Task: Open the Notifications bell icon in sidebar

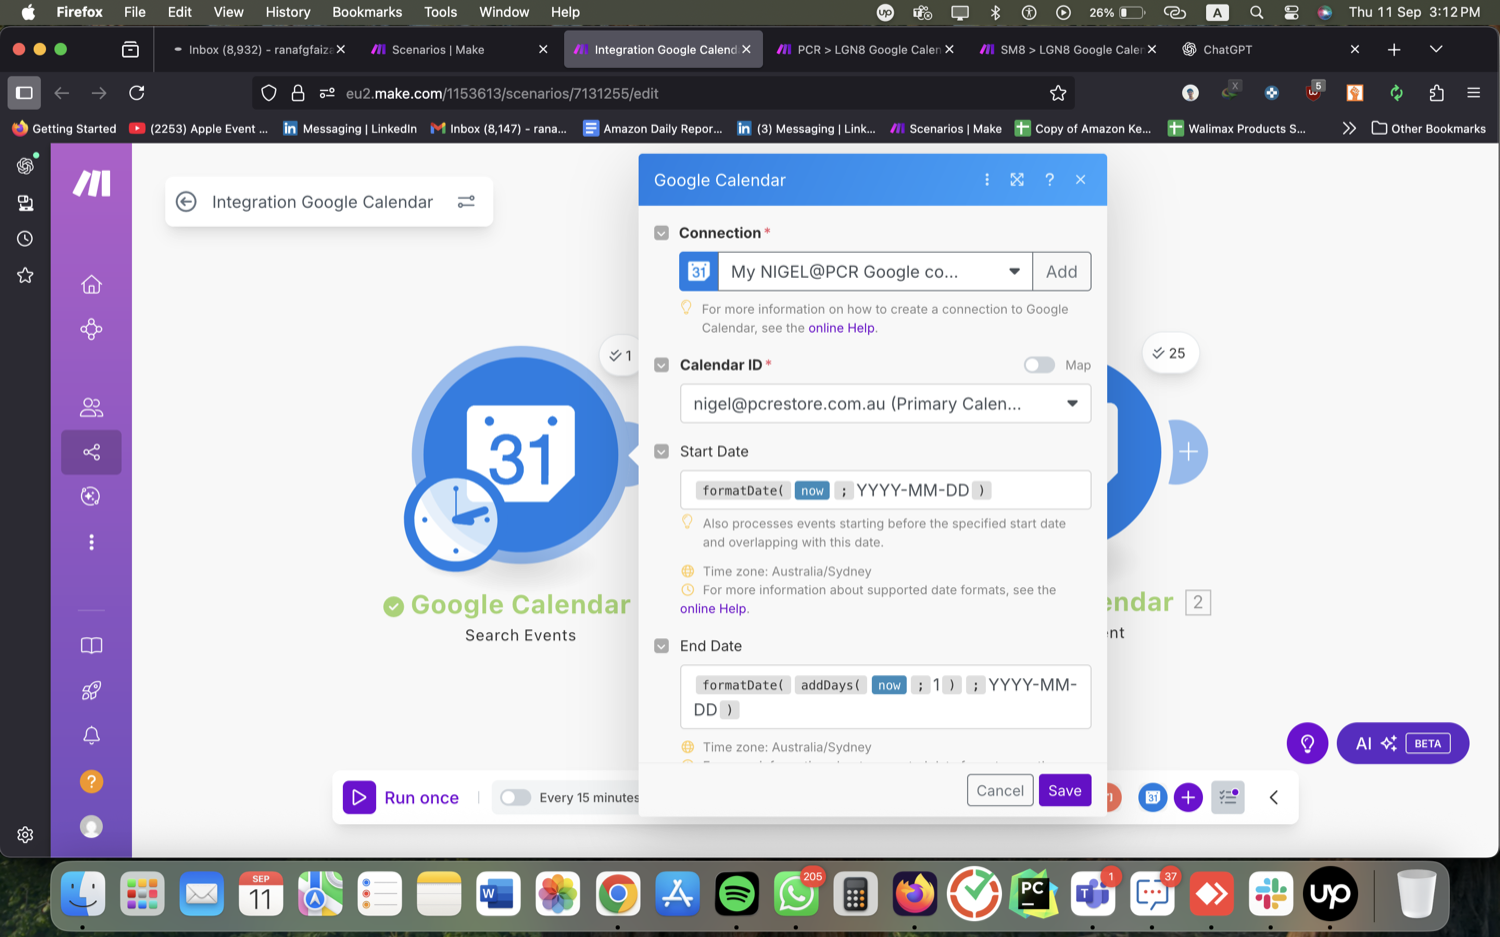Action: tap(91, 736)
